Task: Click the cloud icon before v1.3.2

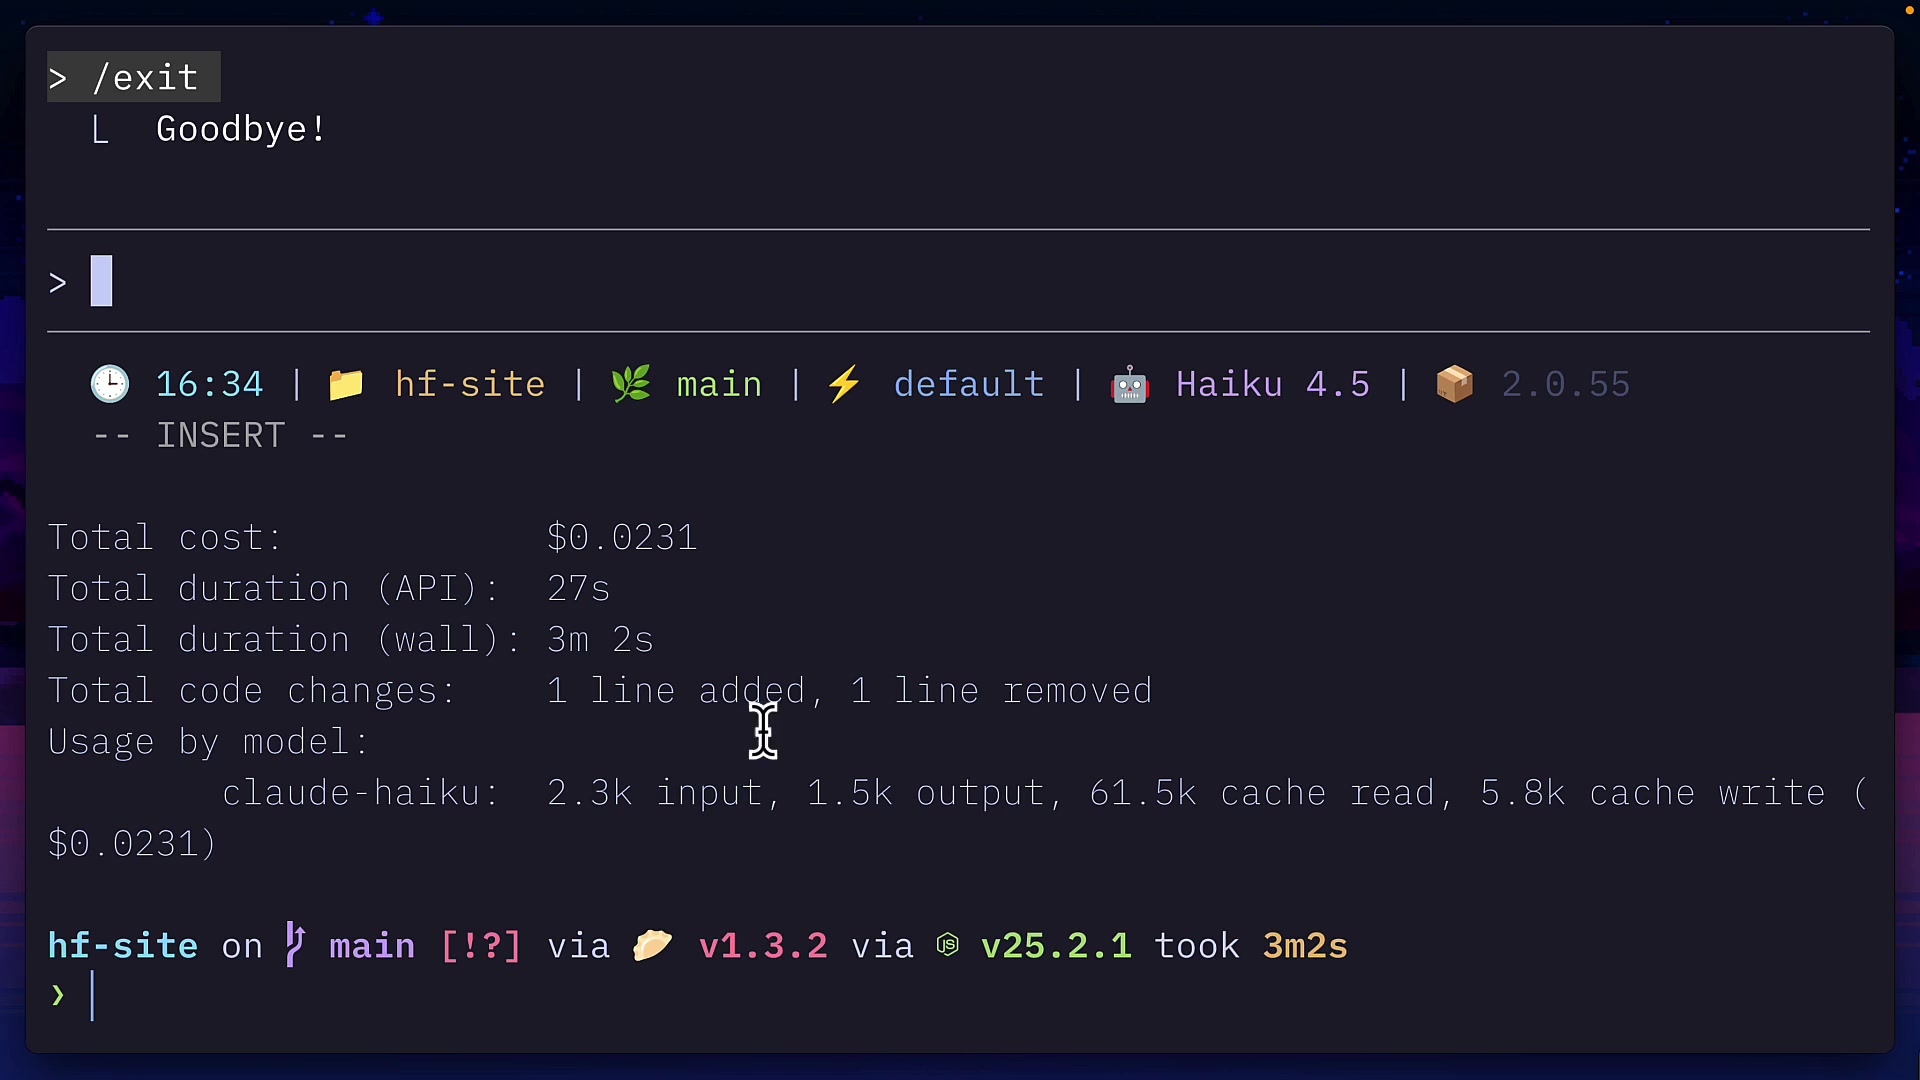Action: [652, 945]
